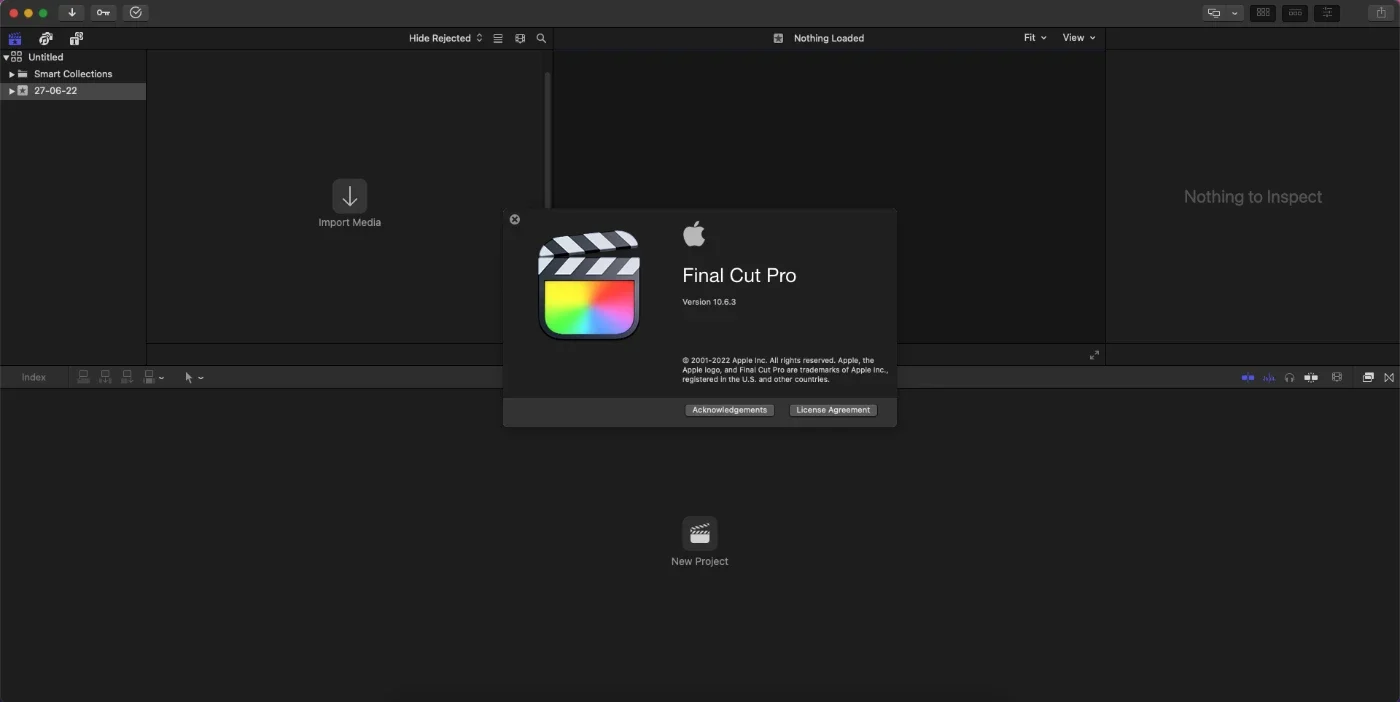
Task: Expand the 27-06-22 event triangle
Action: coord(12,91)
